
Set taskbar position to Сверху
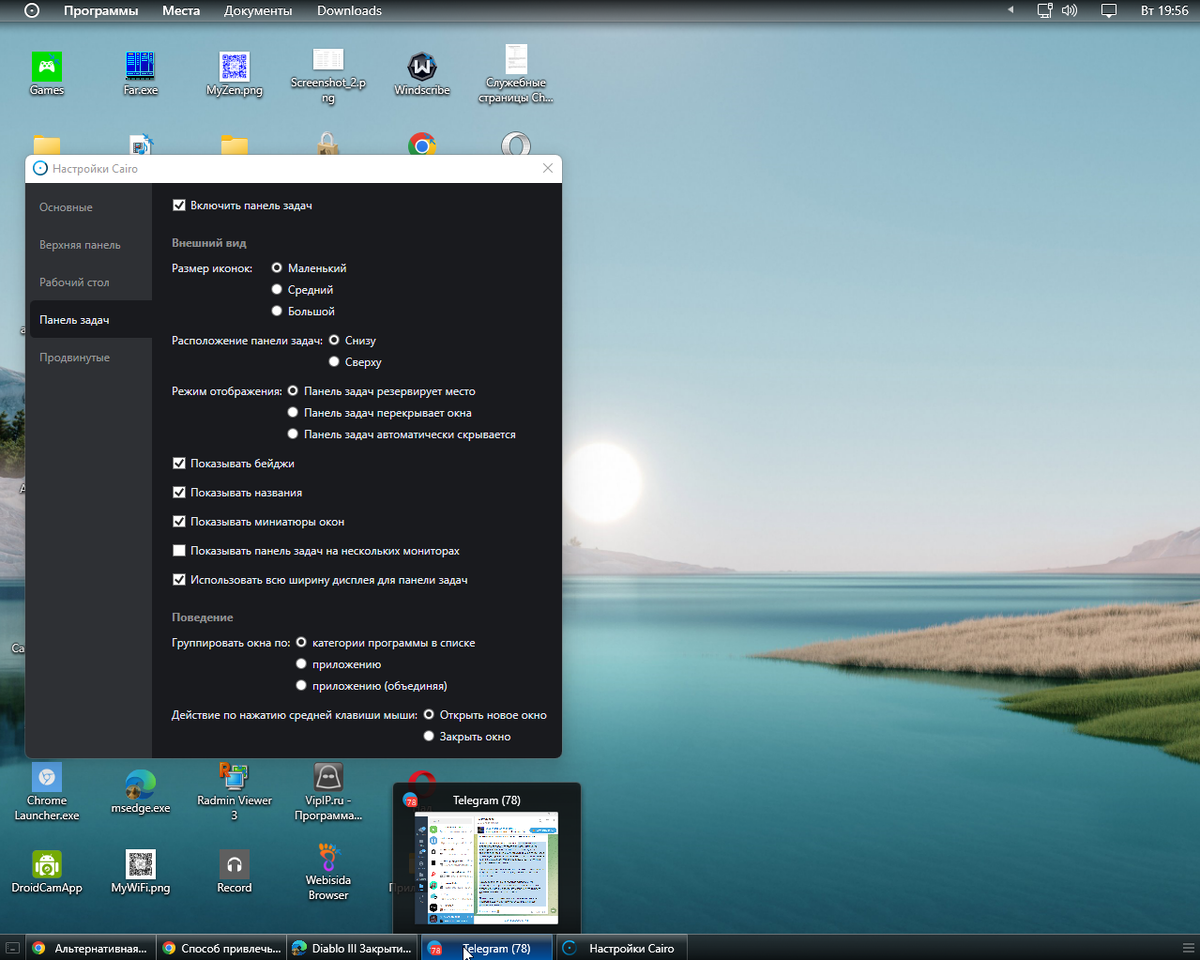334,362
